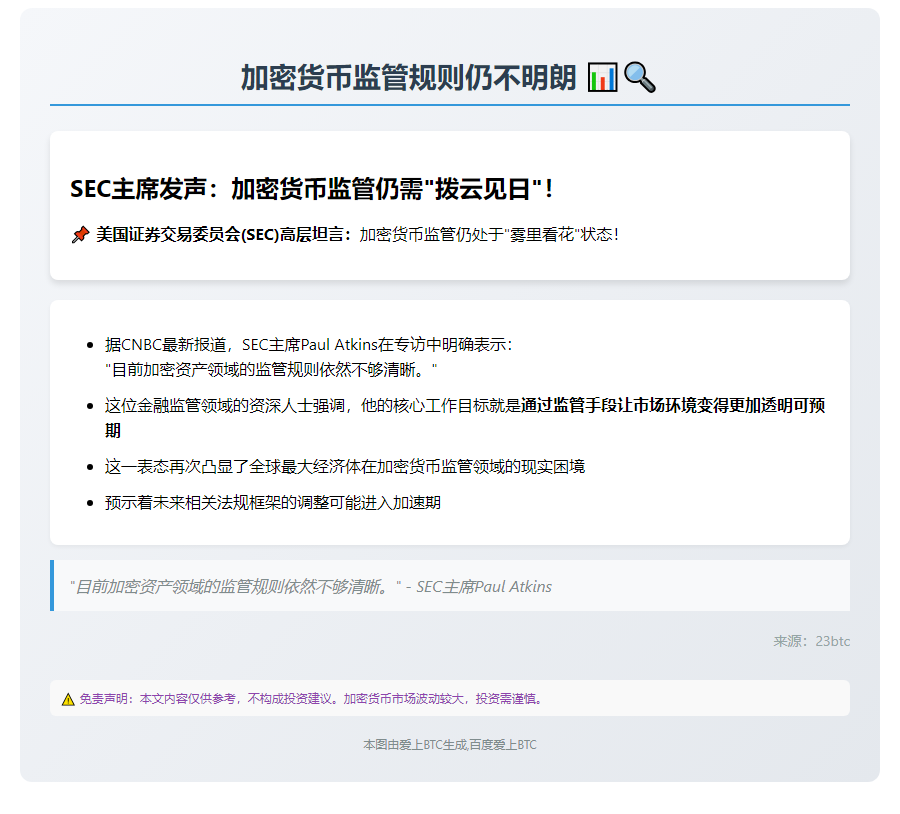The height and width of the screenshot is (814, 900).
Task: Click the blue divider line under title
Action: point(450,104)
